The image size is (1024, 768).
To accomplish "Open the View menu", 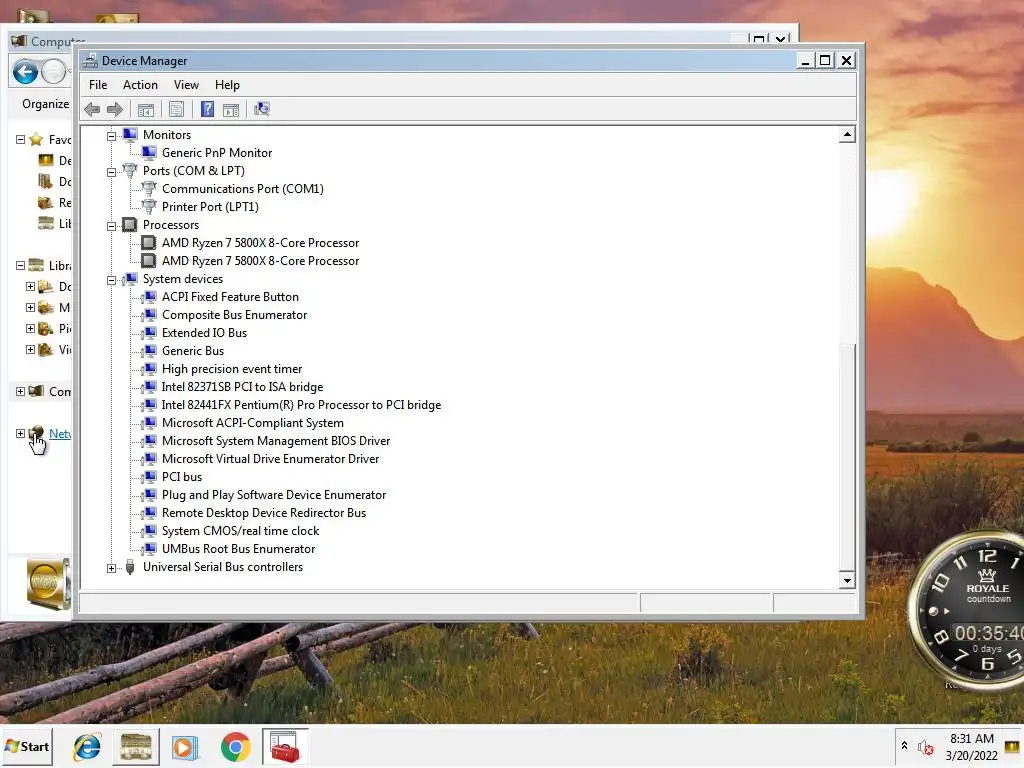I will pyautogui.click(x=186, y=85).
